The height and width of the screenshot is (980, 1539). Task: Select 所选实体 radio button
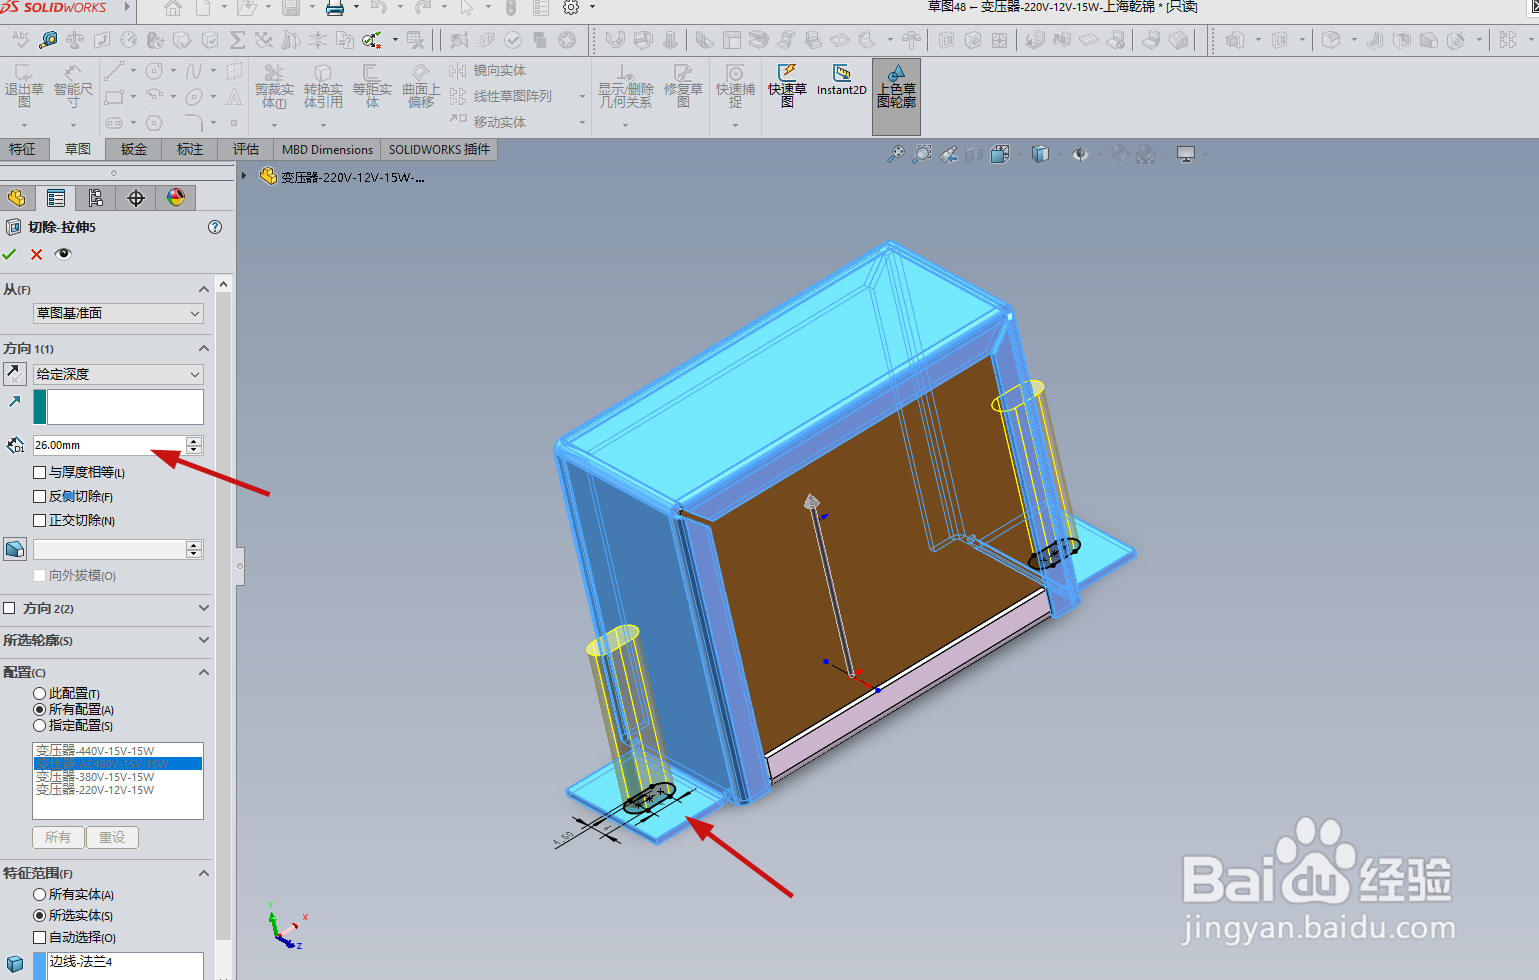tap(40, 915)
